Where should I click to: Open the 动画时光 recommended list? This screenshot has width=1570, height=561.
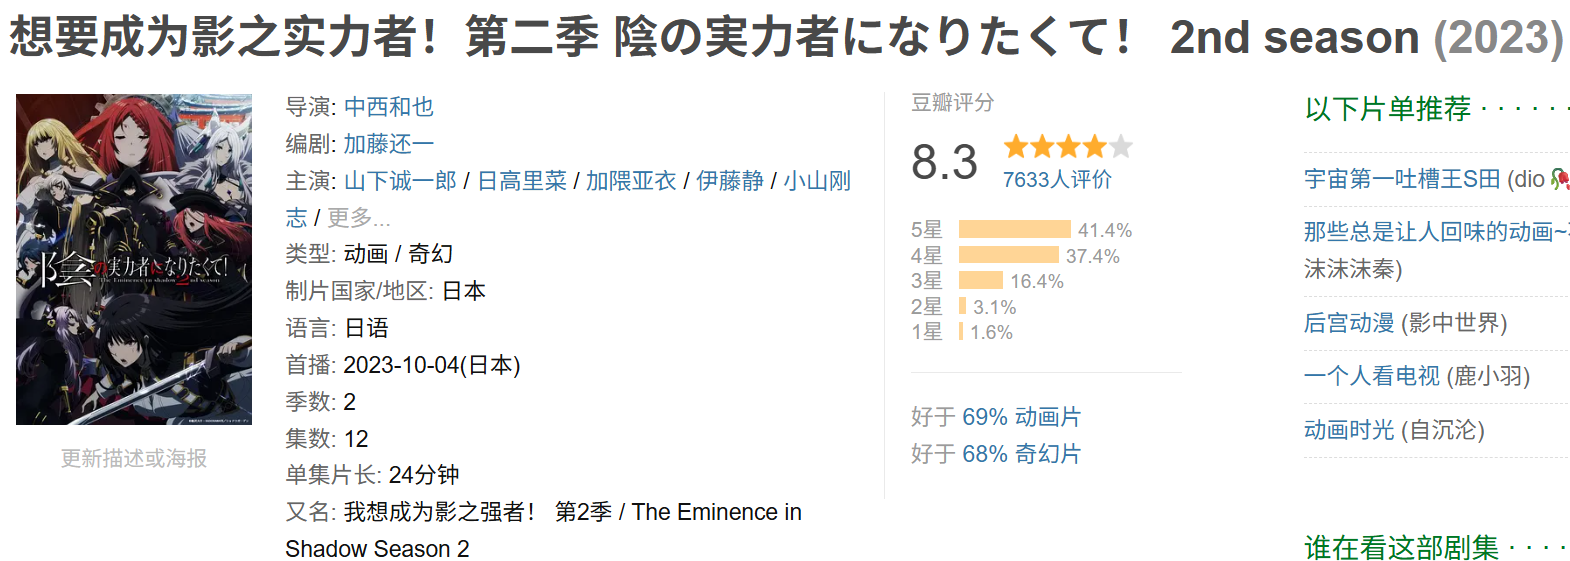point(1349,430)
